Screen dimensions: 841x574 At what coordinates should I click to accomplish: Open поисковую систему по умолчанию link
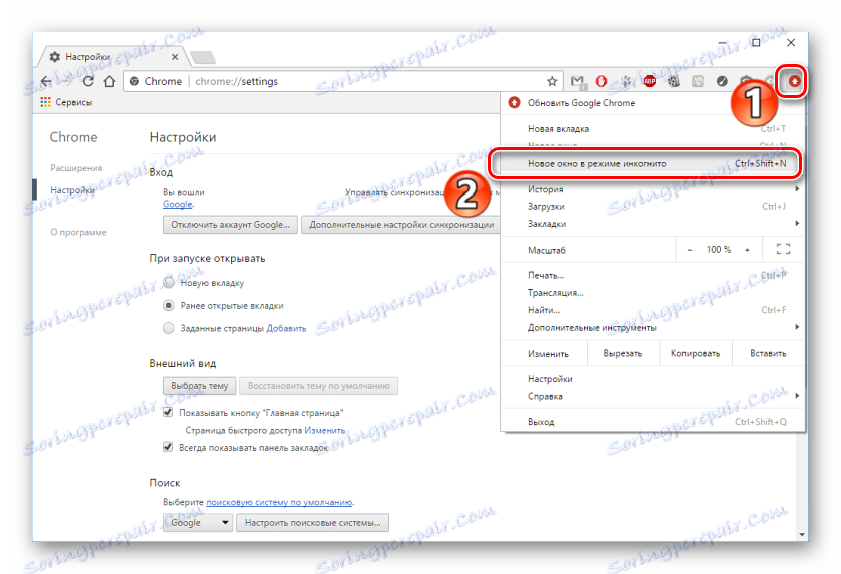(279, 502)
